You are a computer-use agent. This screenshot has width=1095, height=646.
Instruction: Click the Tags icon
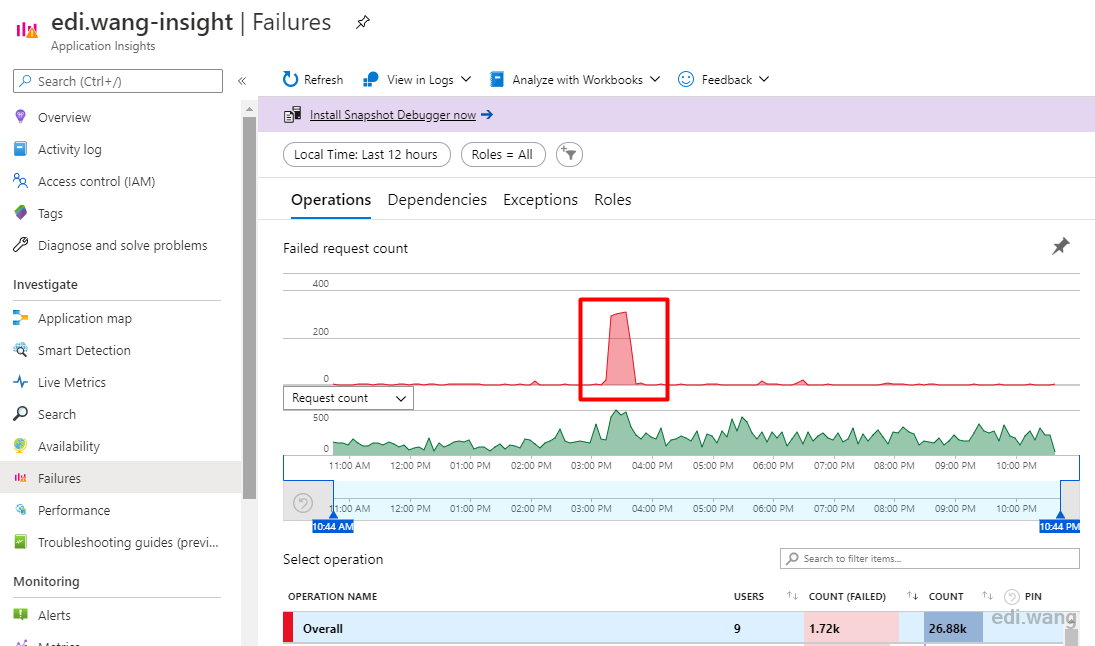point(20,212)
